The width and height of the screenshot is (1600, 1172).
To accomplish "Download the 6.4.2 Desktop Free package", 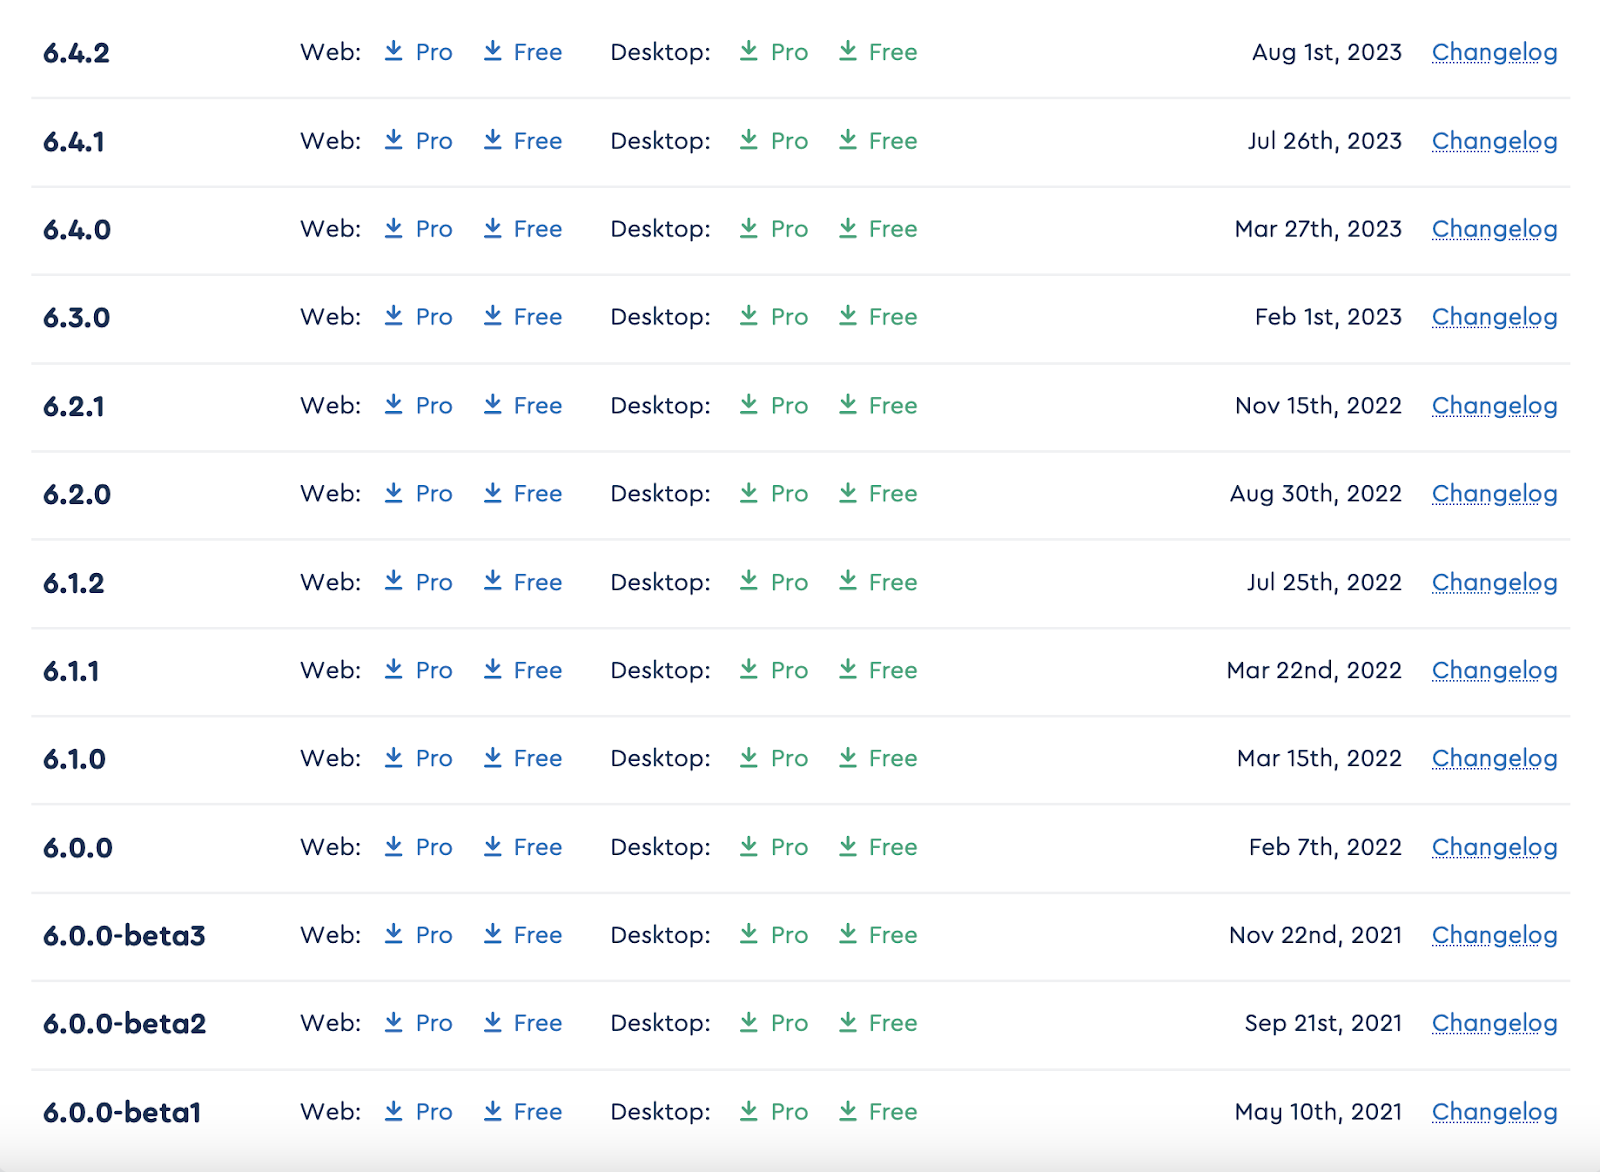I will click(877, 52).
